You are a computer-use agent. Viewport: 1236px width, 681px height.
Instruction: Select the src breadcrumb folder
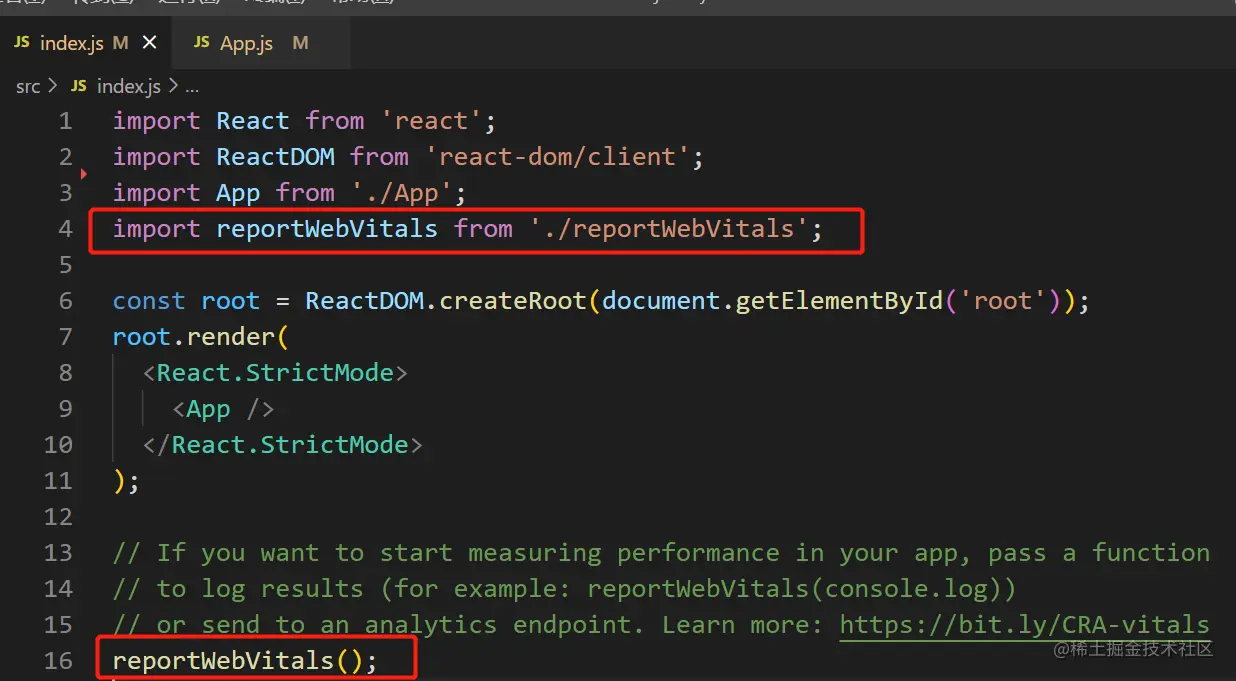click(x=28, y=87)
